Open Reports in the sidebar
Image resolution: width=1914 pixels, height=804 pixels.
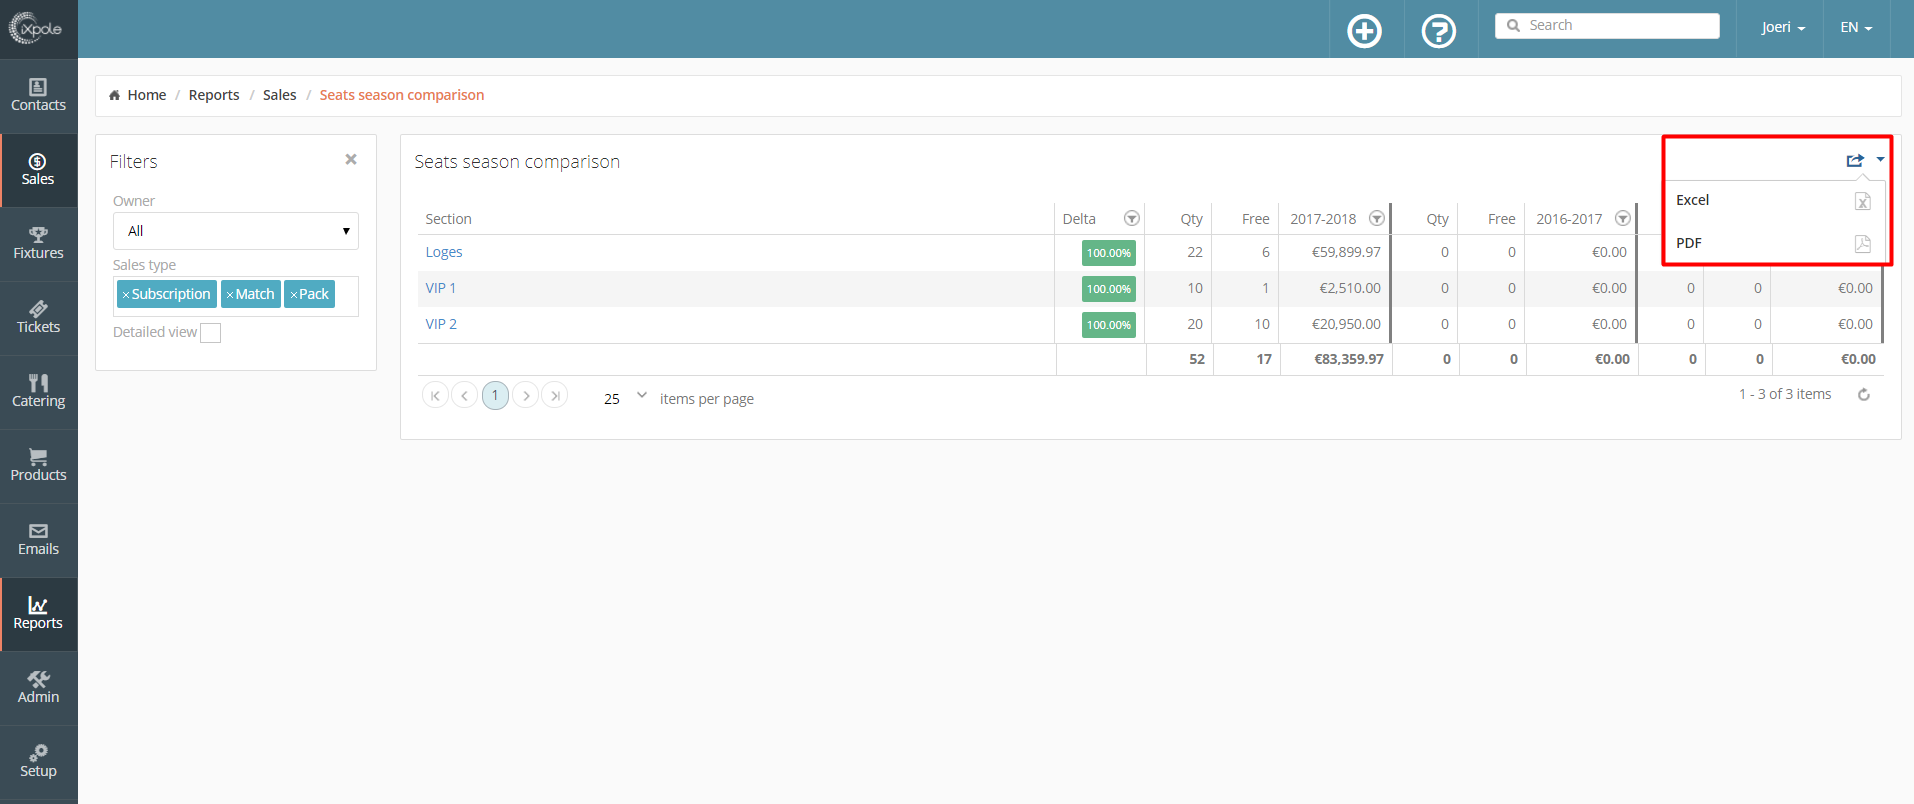click(38, 614)
